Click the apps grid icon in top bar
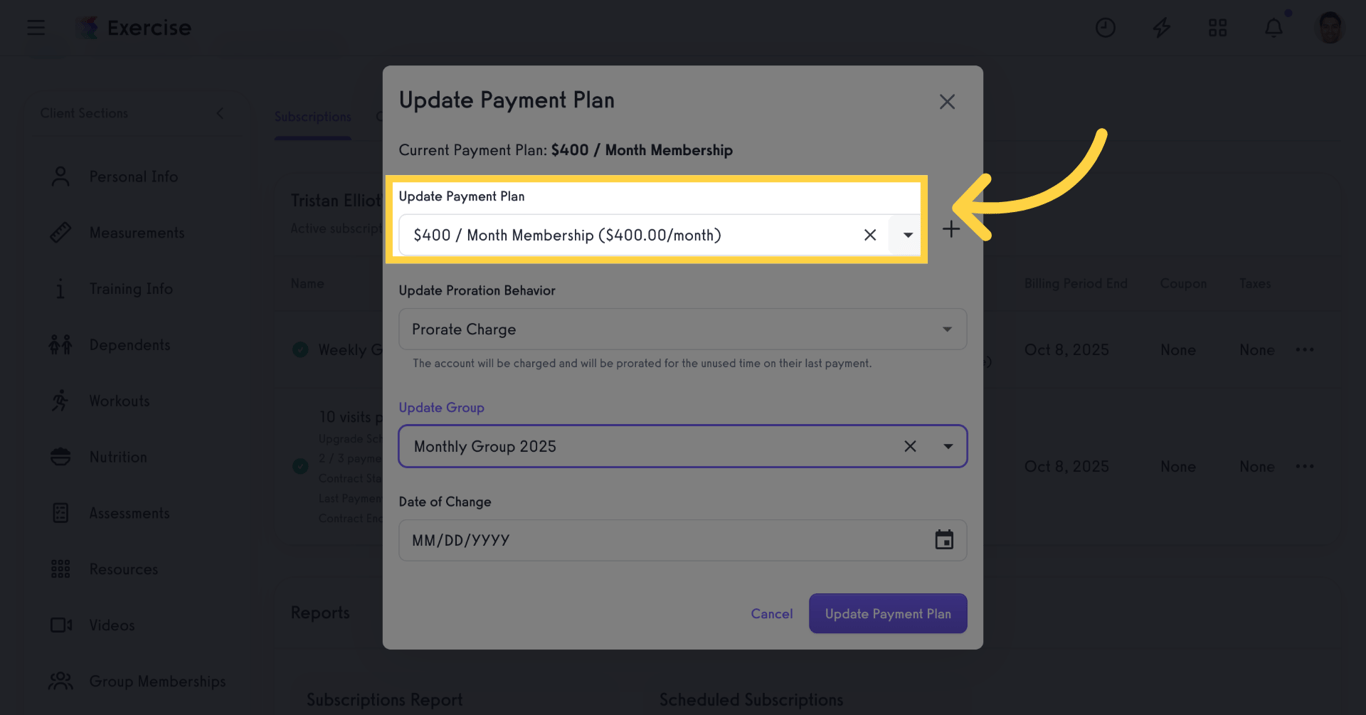Image resolution: width=1366 pixels, height=715 pixels. pyautogui.click(x=1217, y=27)
